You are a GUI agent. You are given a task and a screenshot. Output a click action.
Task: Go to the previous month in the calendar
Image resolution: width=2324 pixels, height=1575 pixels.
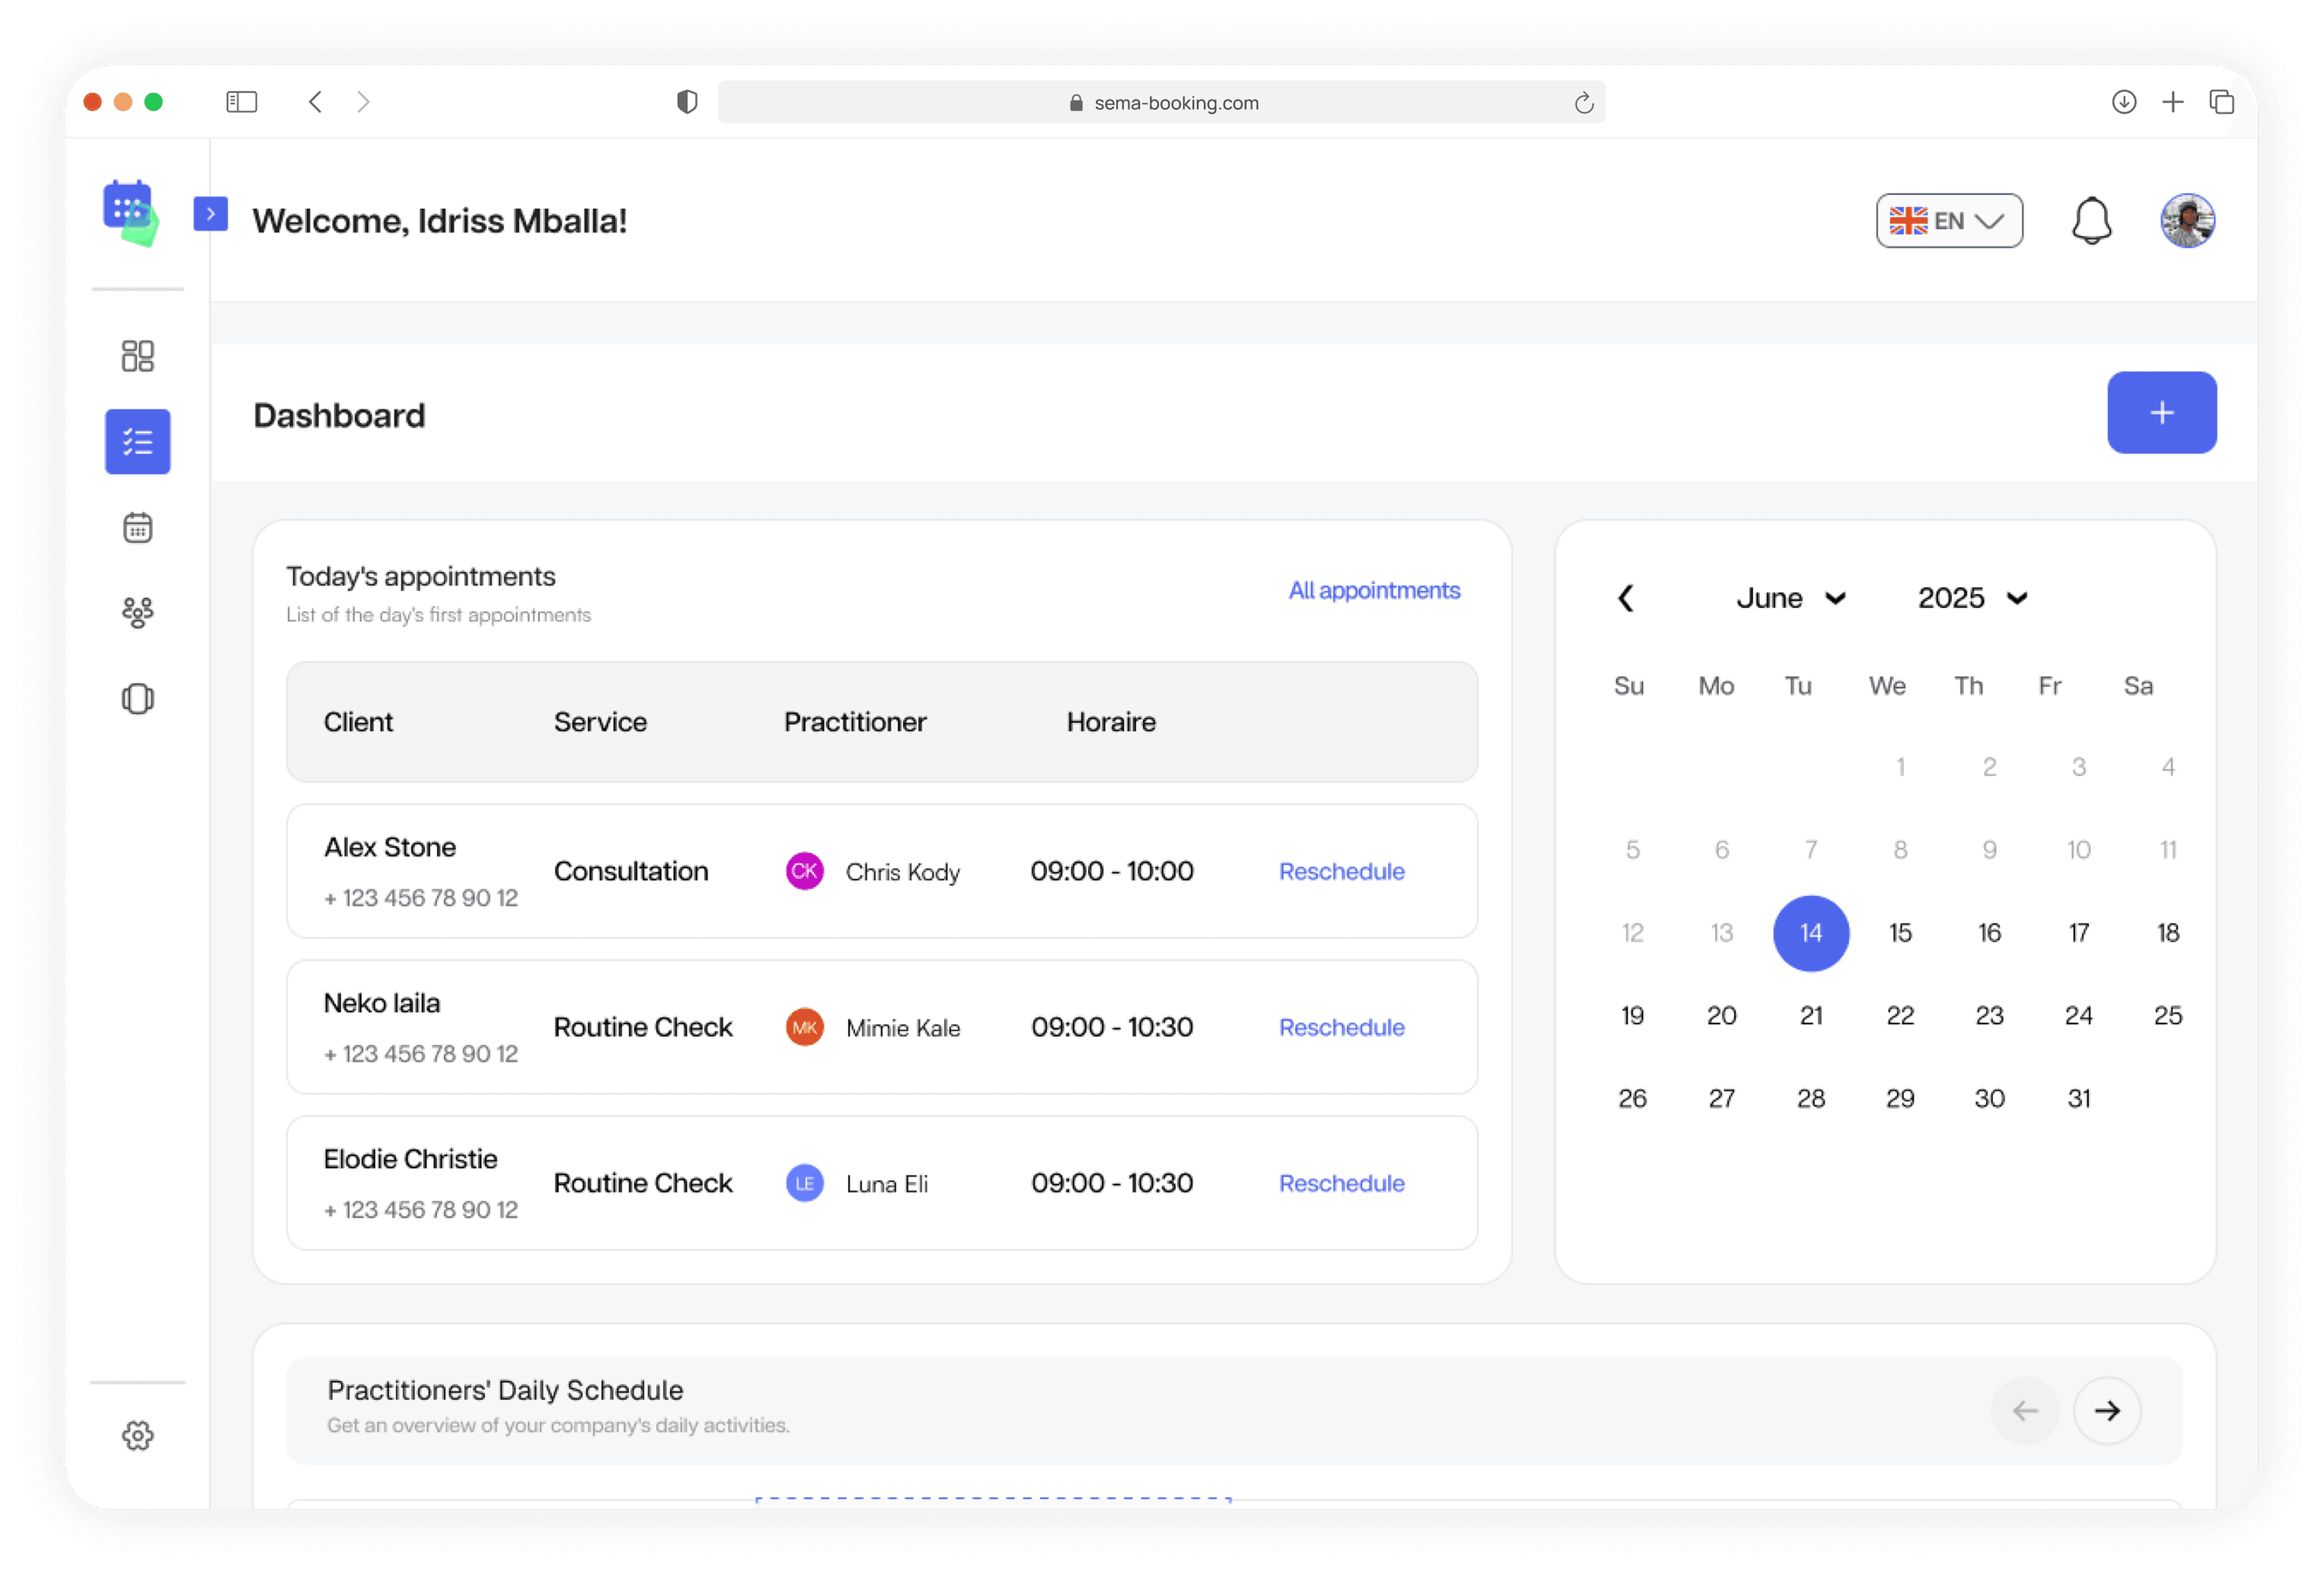1626,598
